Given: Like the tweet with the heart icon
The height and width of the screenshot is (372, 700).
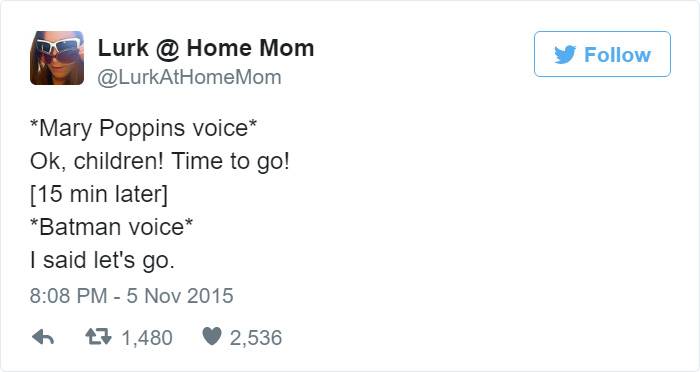Looking at the screenshot, I should click(212, 336).
